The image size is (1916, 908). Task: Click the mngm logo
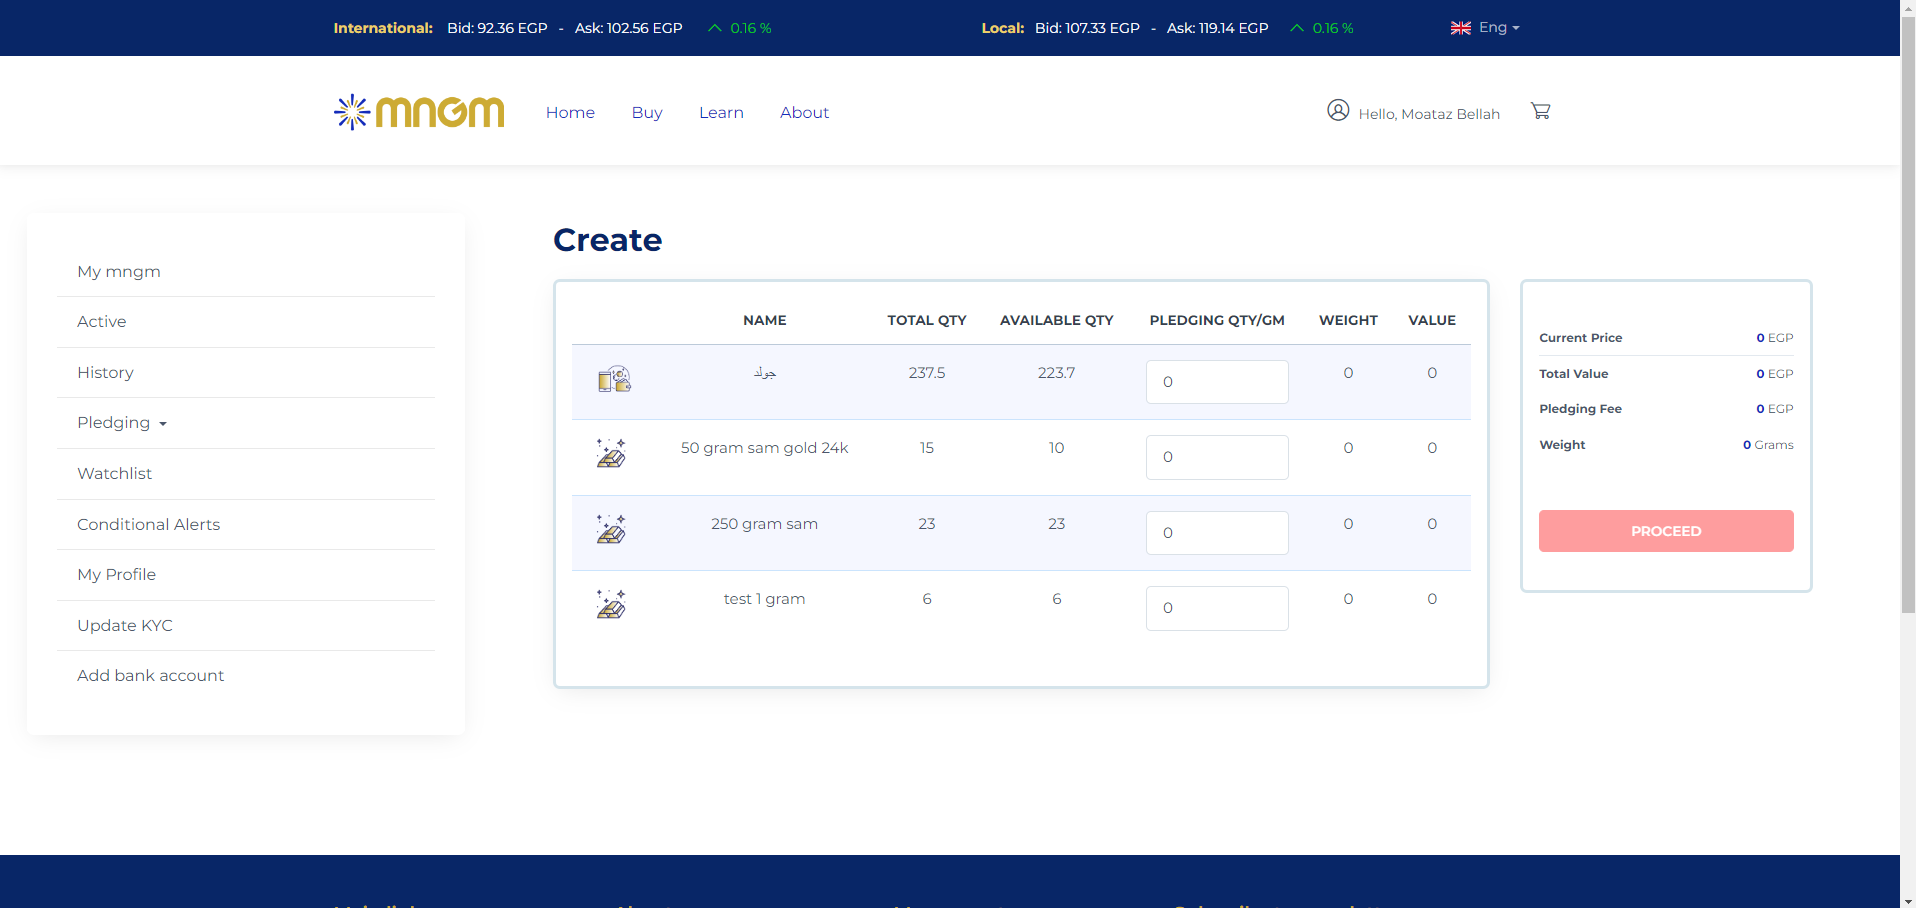pos(419,112)
